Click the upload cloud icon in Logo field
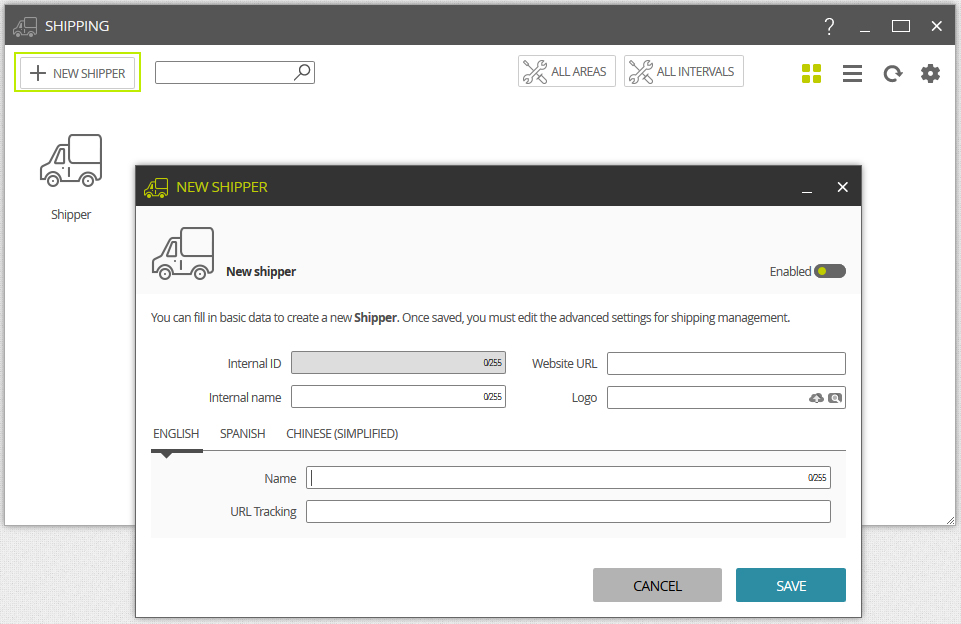 coord(816,398)
